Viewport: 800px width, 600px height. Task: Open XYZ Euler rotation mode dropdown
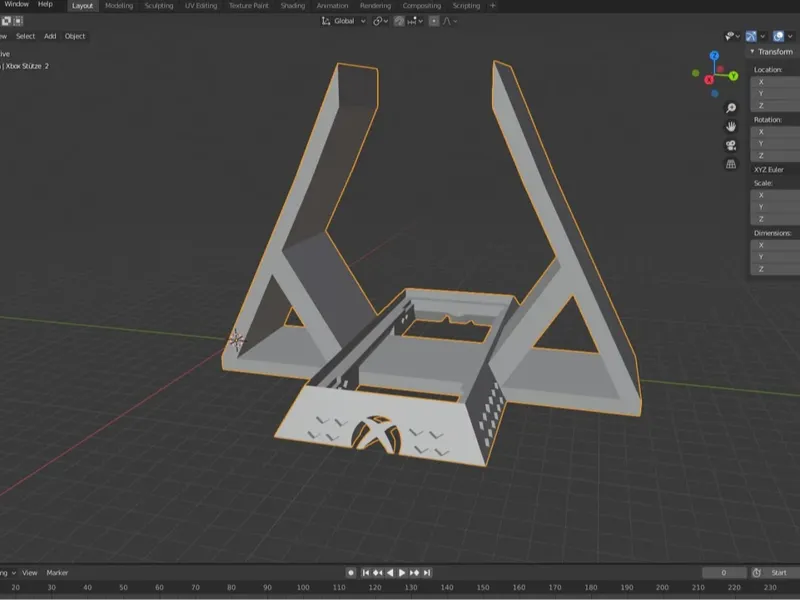(x=775, y=169)
